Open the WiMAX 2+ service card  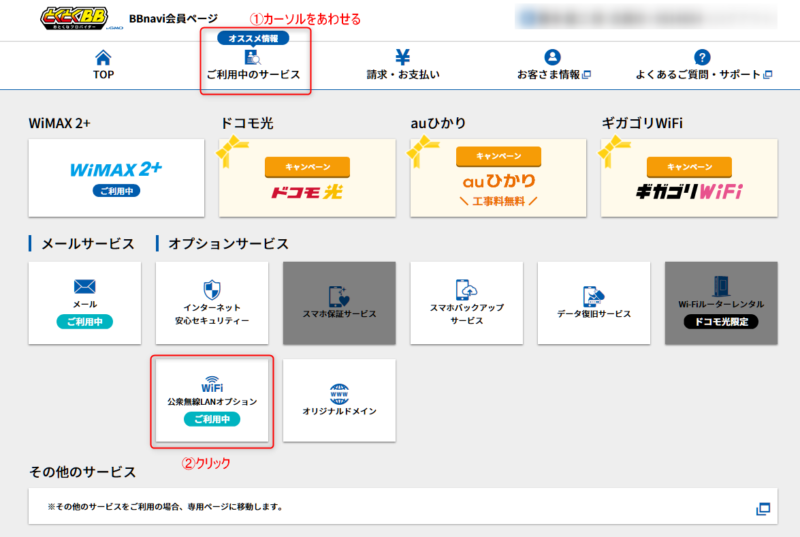tap(116, 178)
